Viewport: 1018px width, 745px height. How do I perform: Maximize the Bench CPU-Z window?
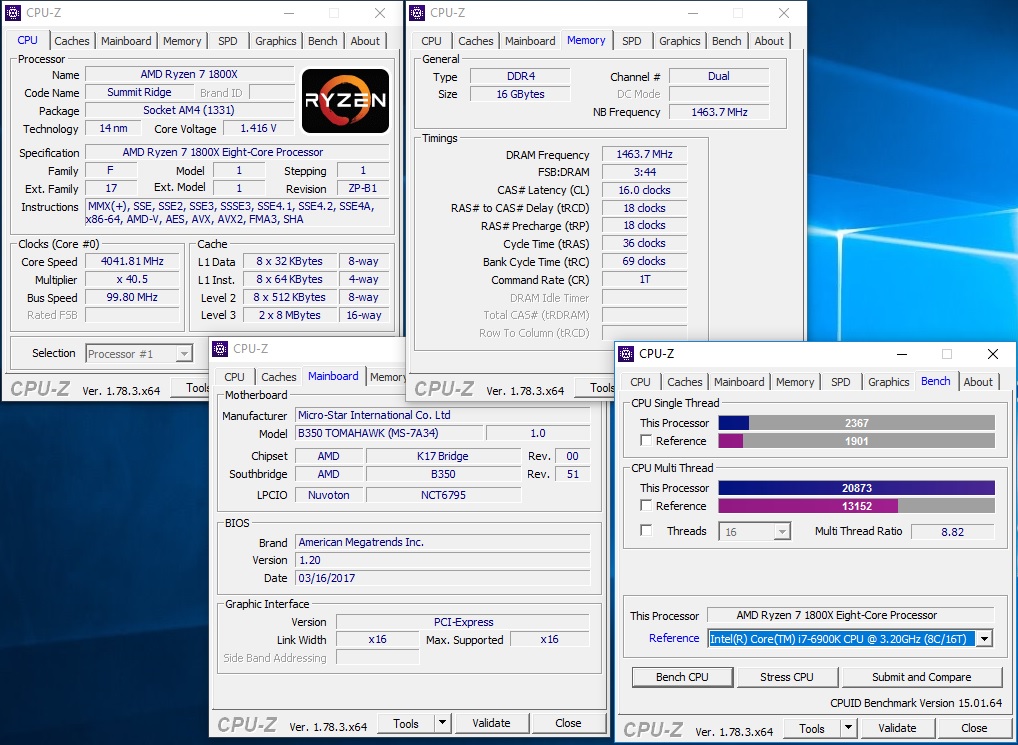point(947,354)
